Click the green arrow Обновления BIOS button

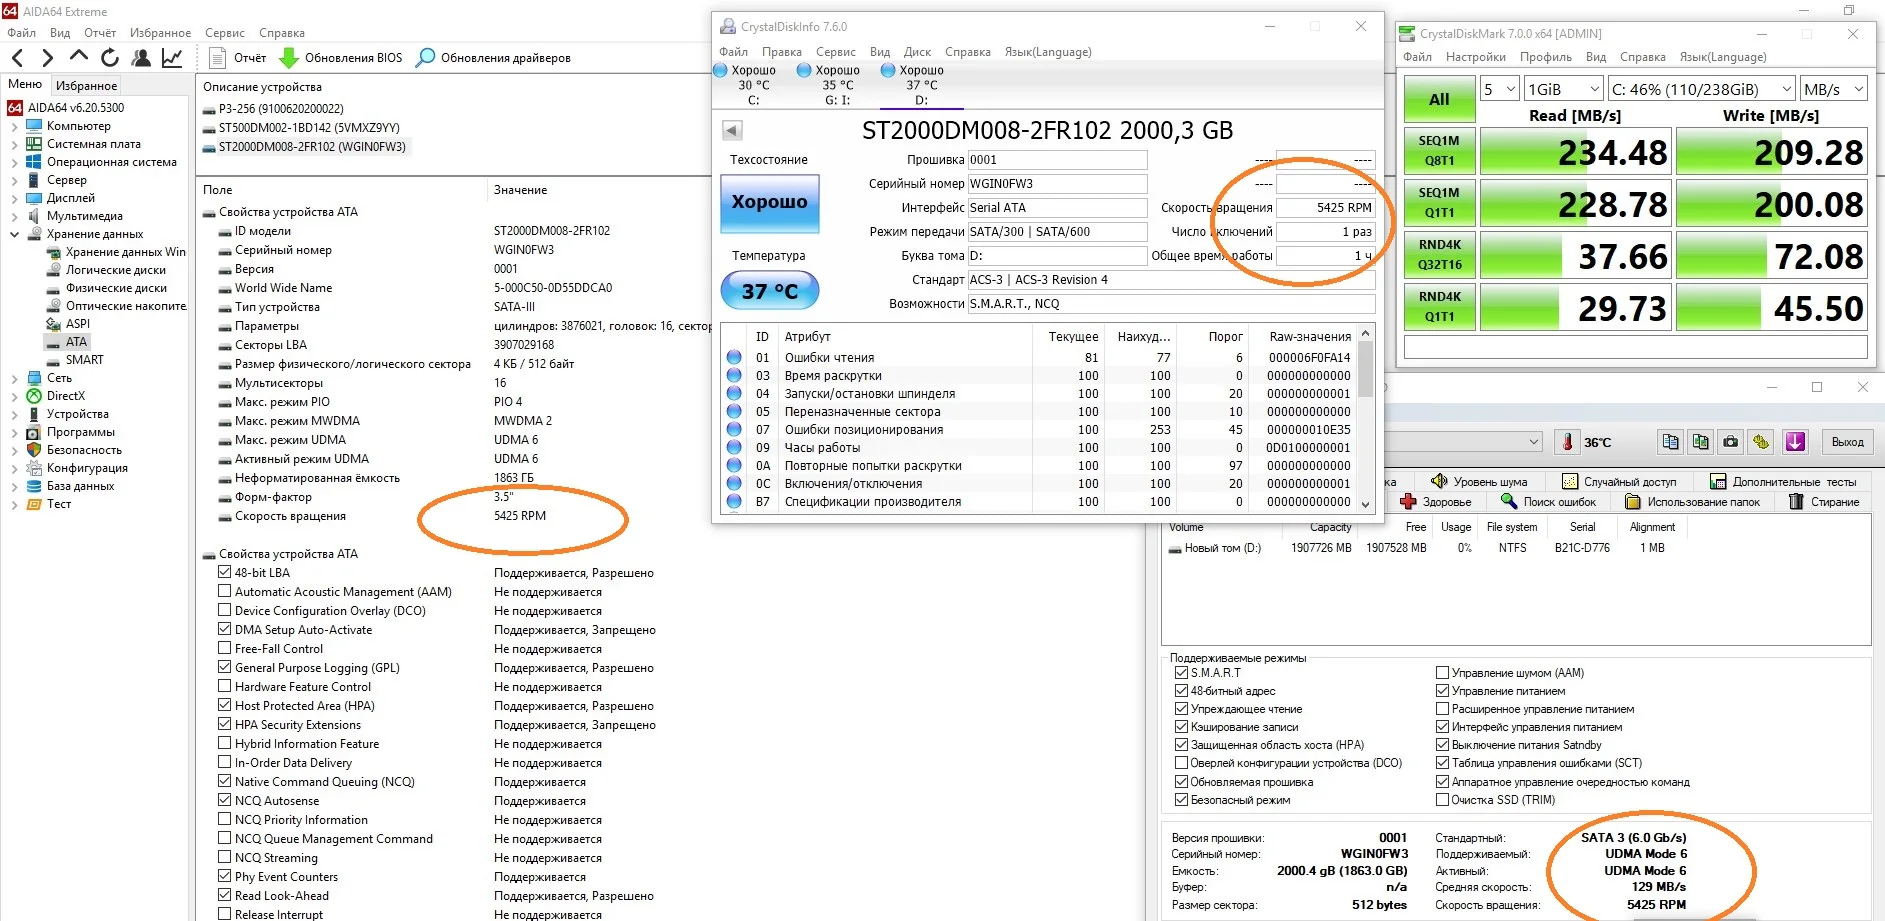pos(340,58)
